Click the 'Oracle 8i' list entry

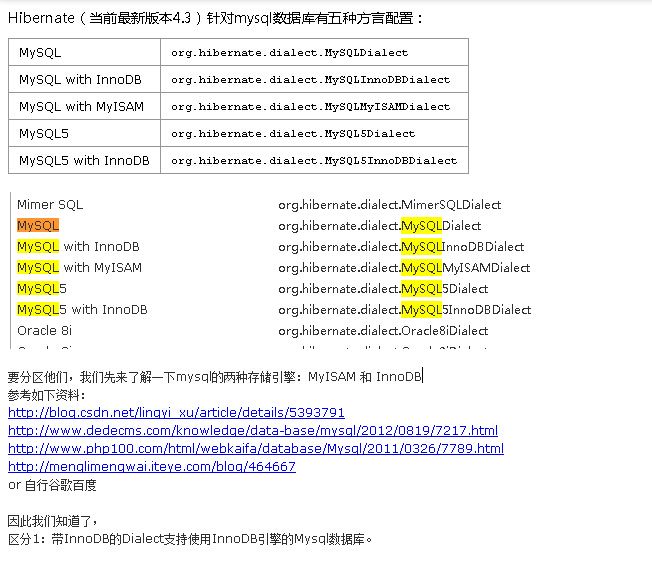(x=44, y=331)
